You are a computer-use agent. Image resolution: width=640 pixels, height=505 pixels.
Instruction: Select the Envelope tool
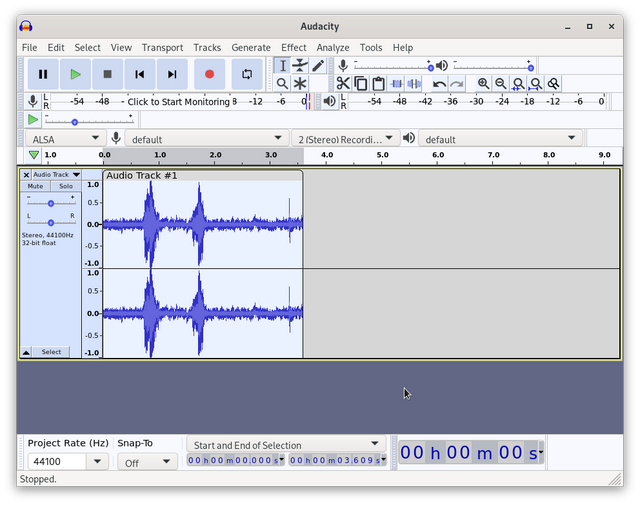click(x=300, y=66)
